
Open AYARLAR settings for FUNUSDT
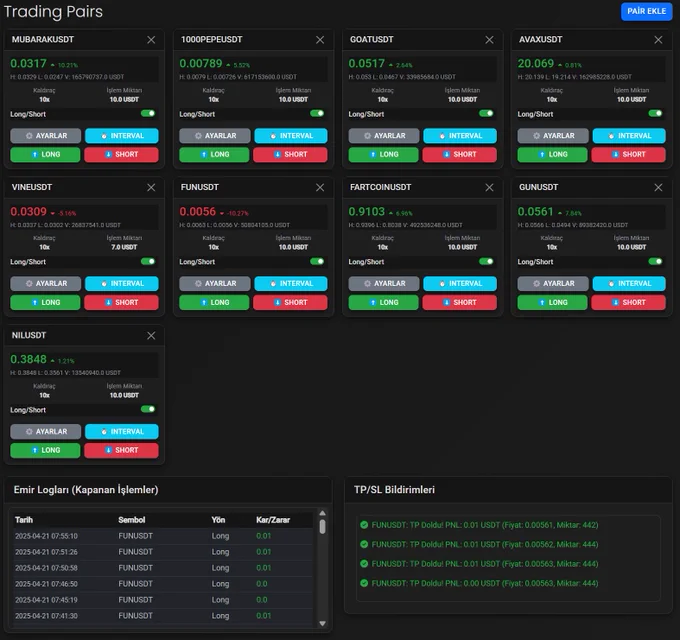pos(215,284)
